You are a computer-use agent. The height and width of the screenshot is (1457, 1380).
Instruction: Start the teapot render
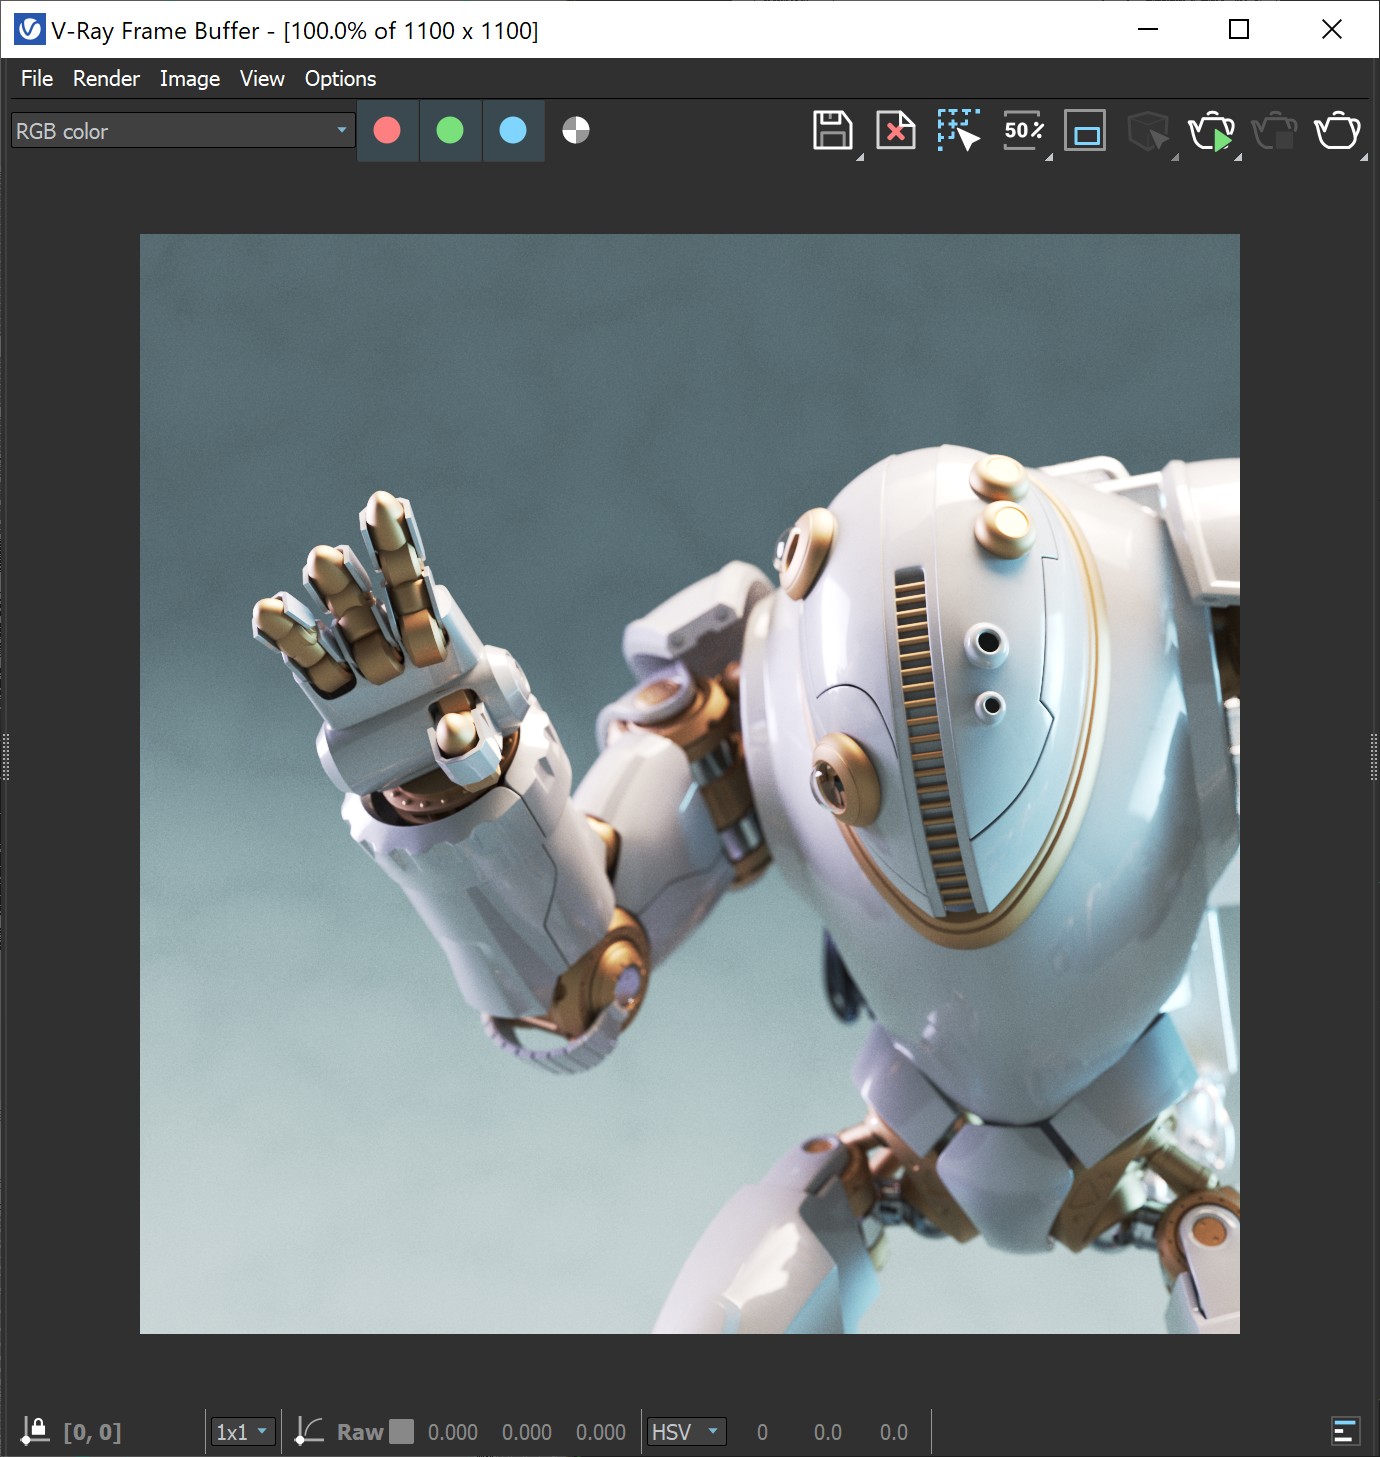tap(1212, 130)
